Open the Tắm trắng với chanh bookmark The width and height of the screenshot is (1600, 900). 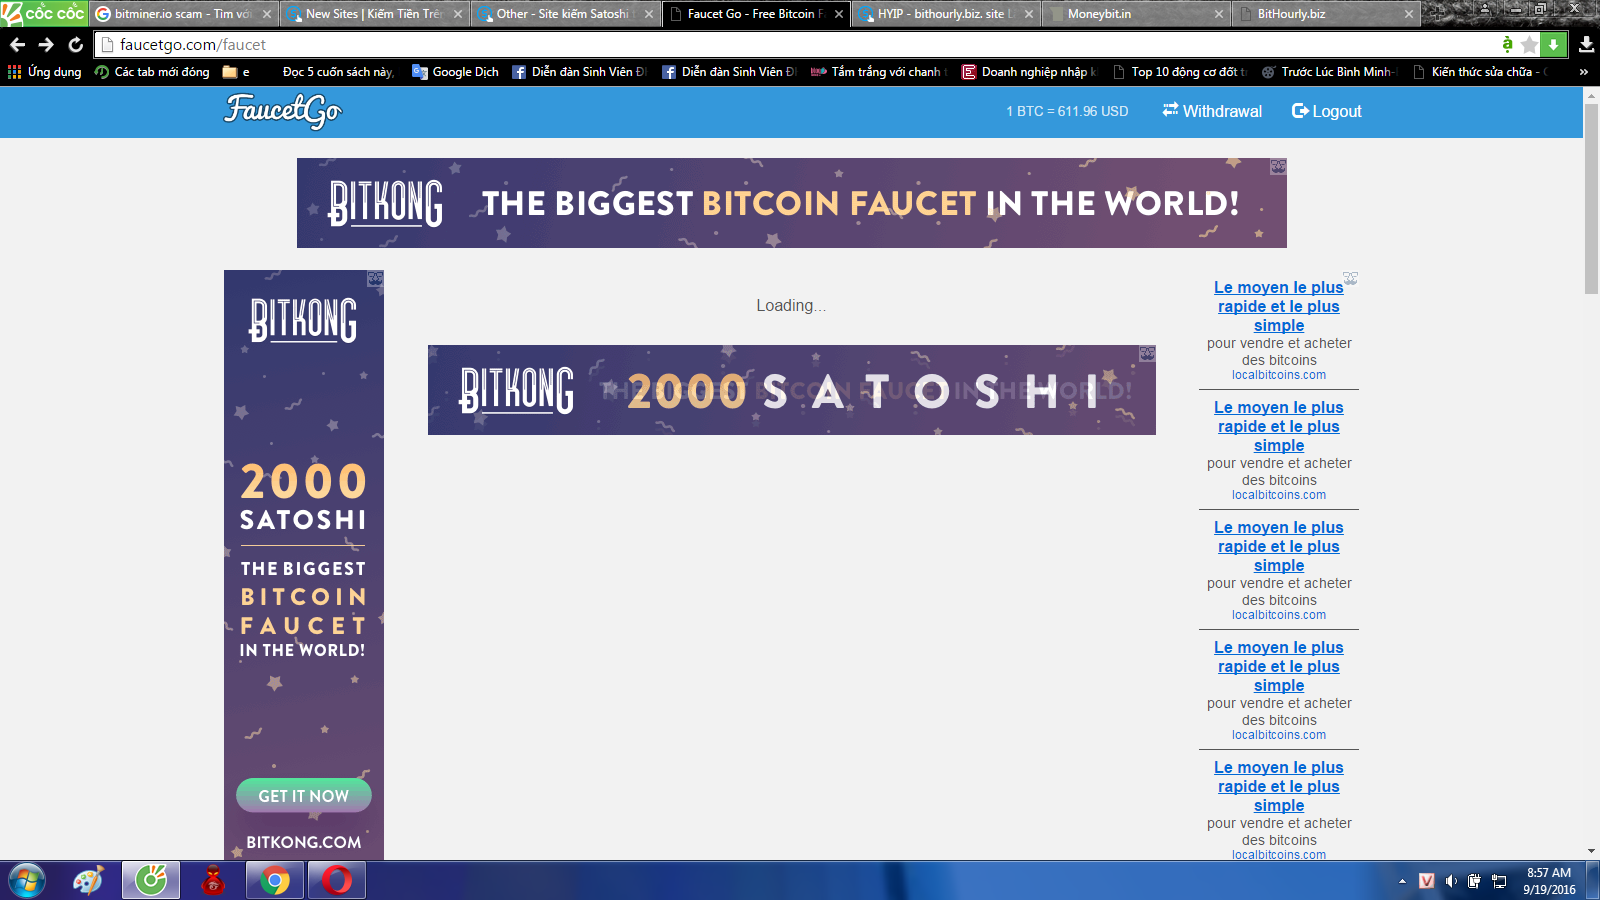[x=878, y=72]
